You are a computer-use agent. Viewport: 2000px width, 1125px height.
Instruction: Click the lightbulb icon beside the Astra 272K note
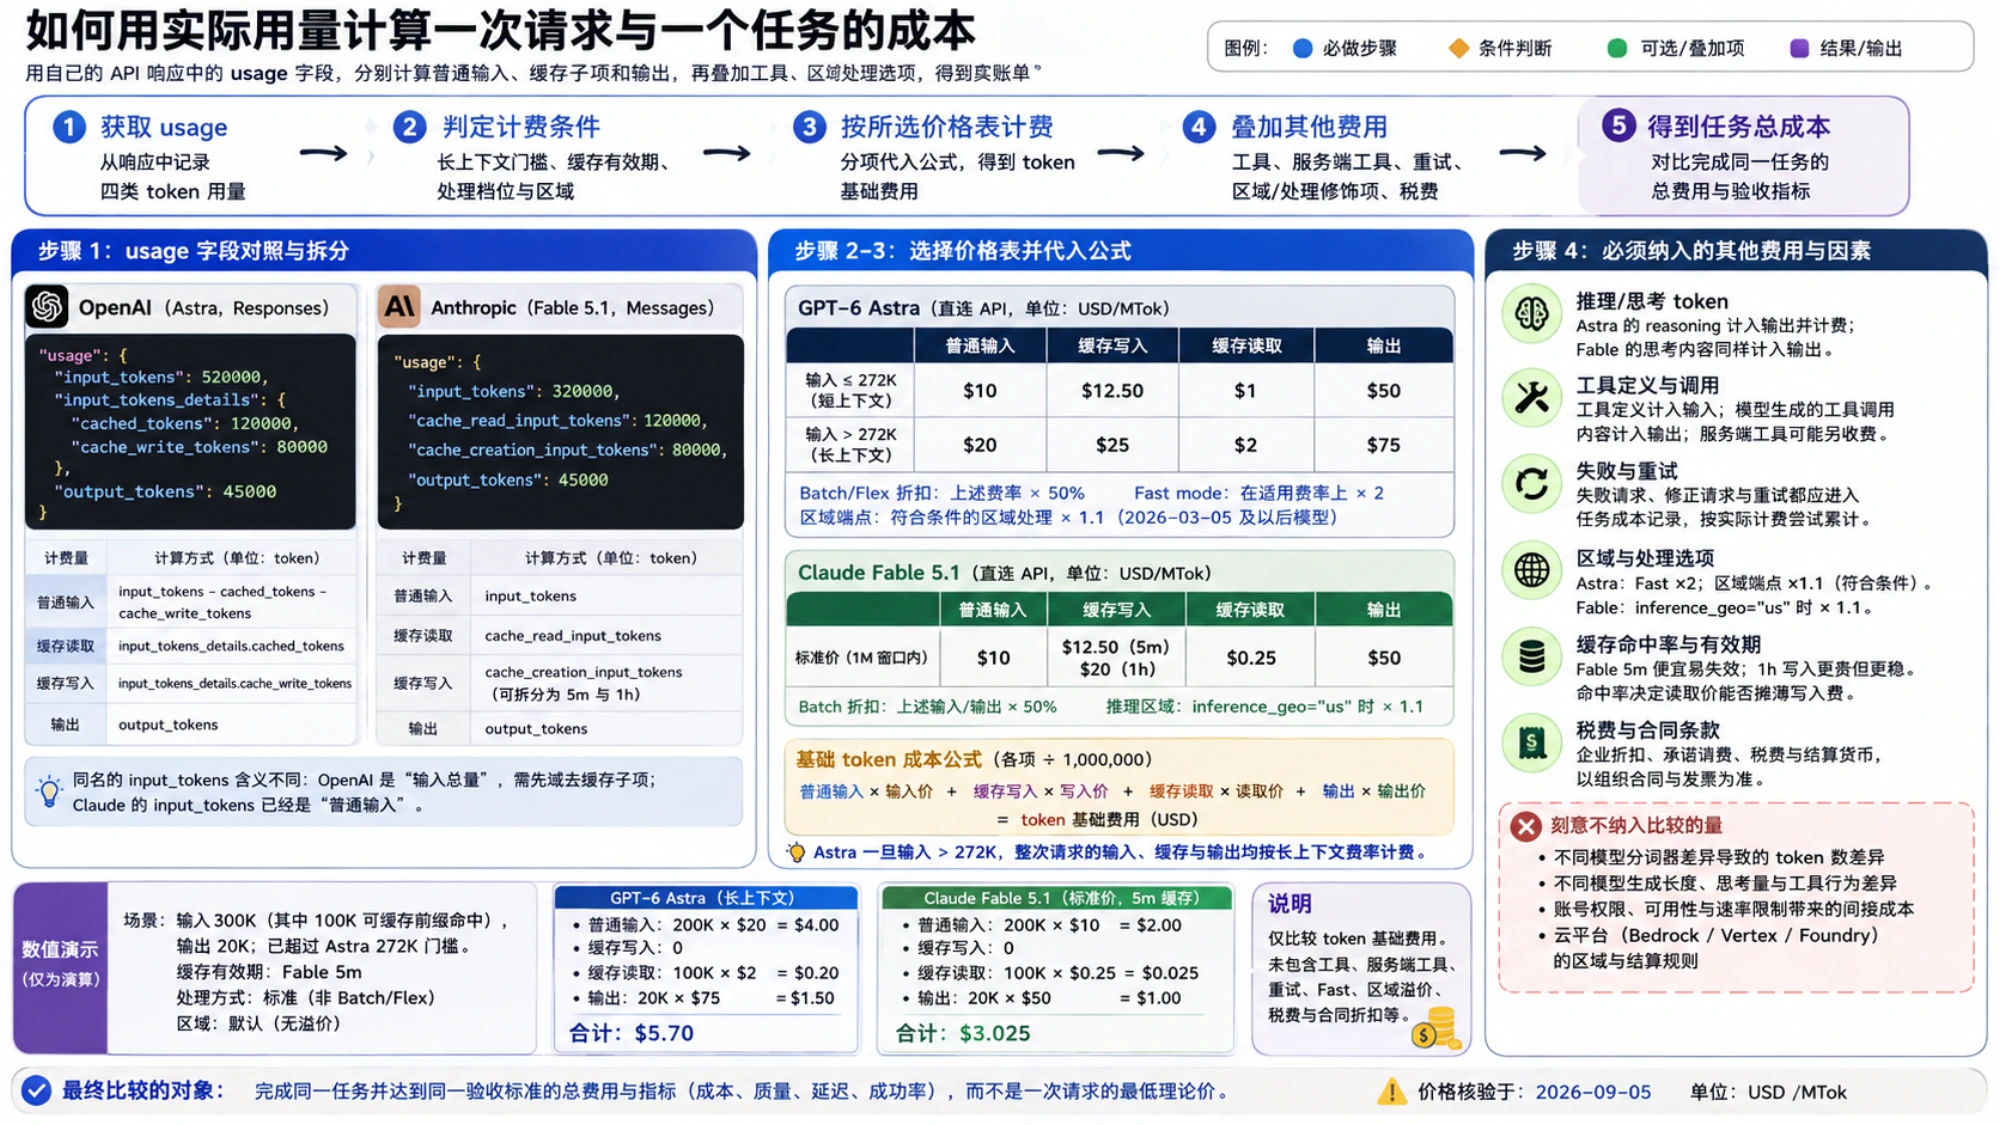coord(796,852)
